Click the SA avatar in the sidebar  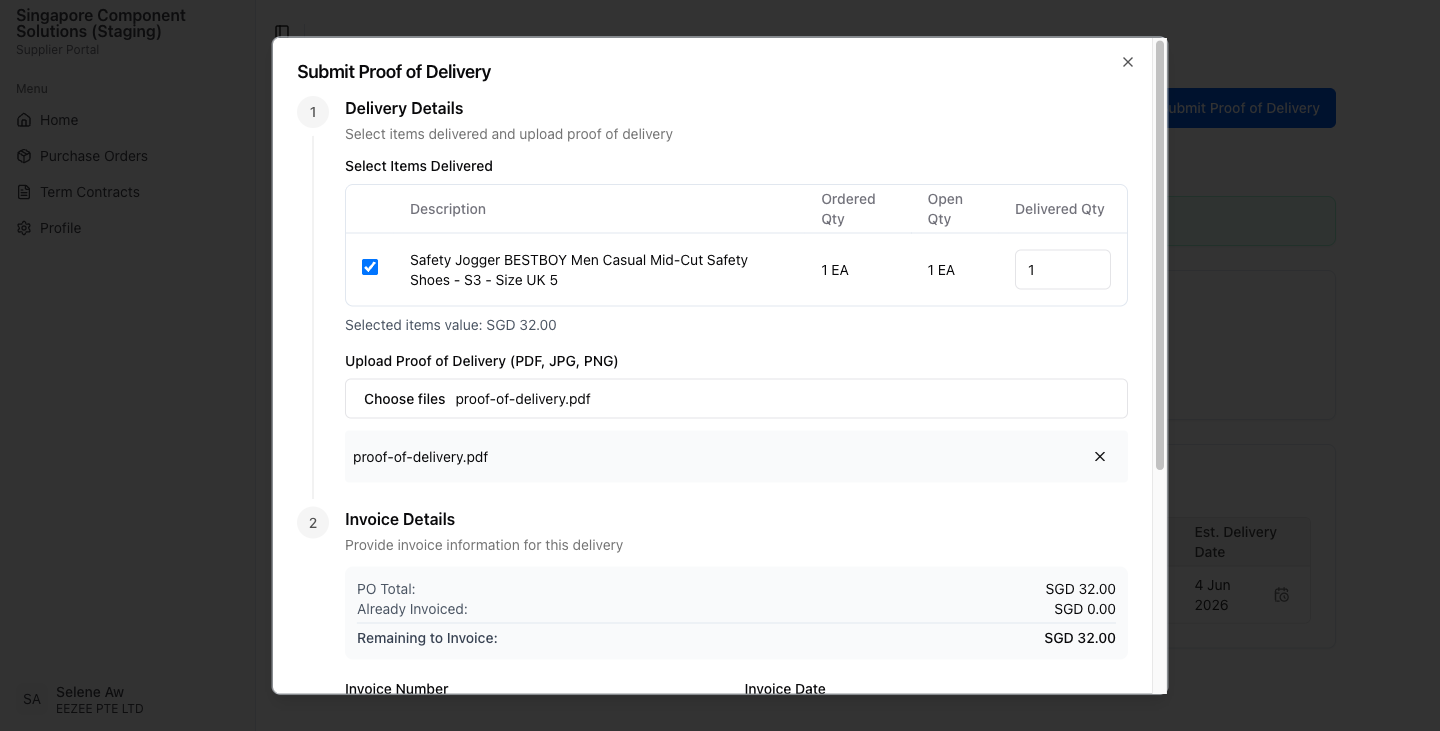point(32,700)
